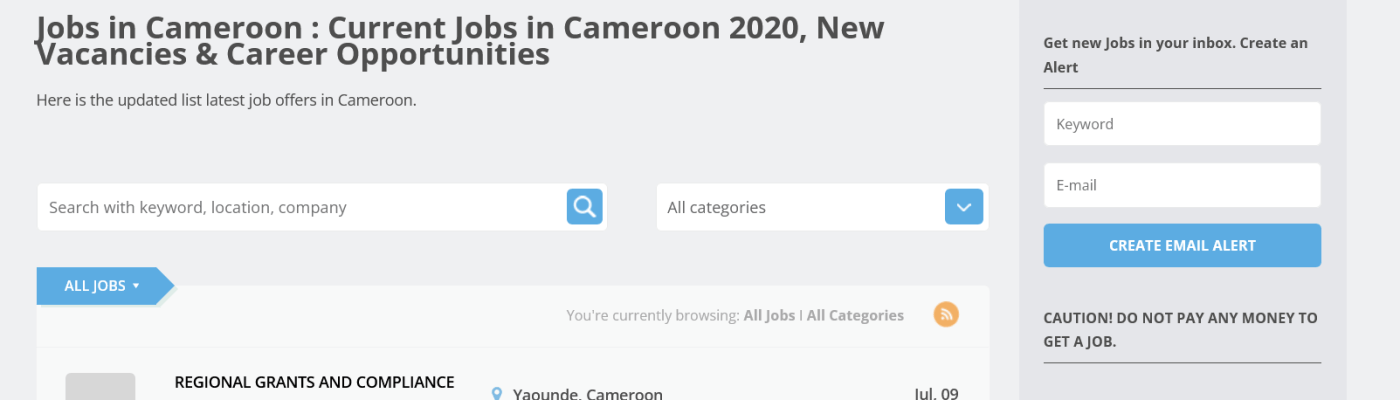The width and height of the screenshot is (1400, 400).
Task: Expand the small arrow beside ALL JOBS
Action: point(136,286)
